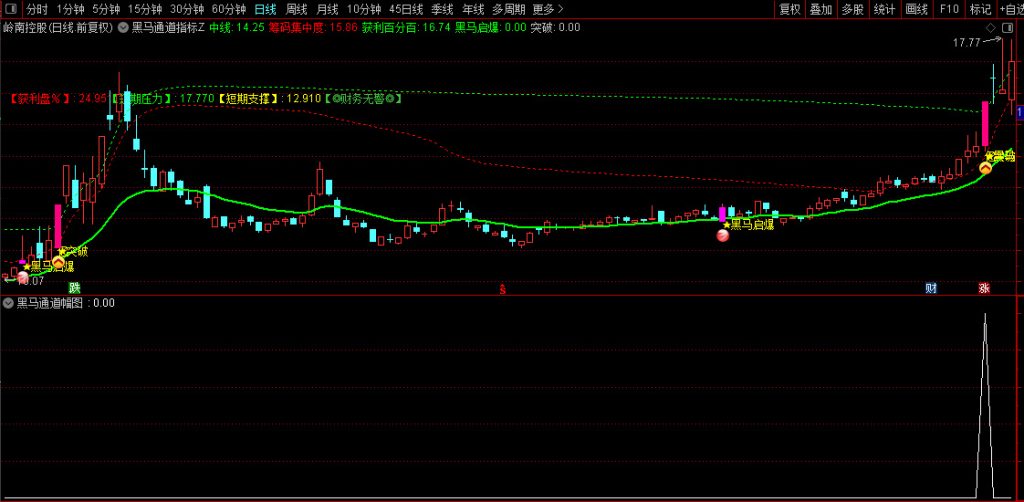Click the 统计 statistics button
The width and height of the screenshot is (1024, 502).
click(884, 9)
